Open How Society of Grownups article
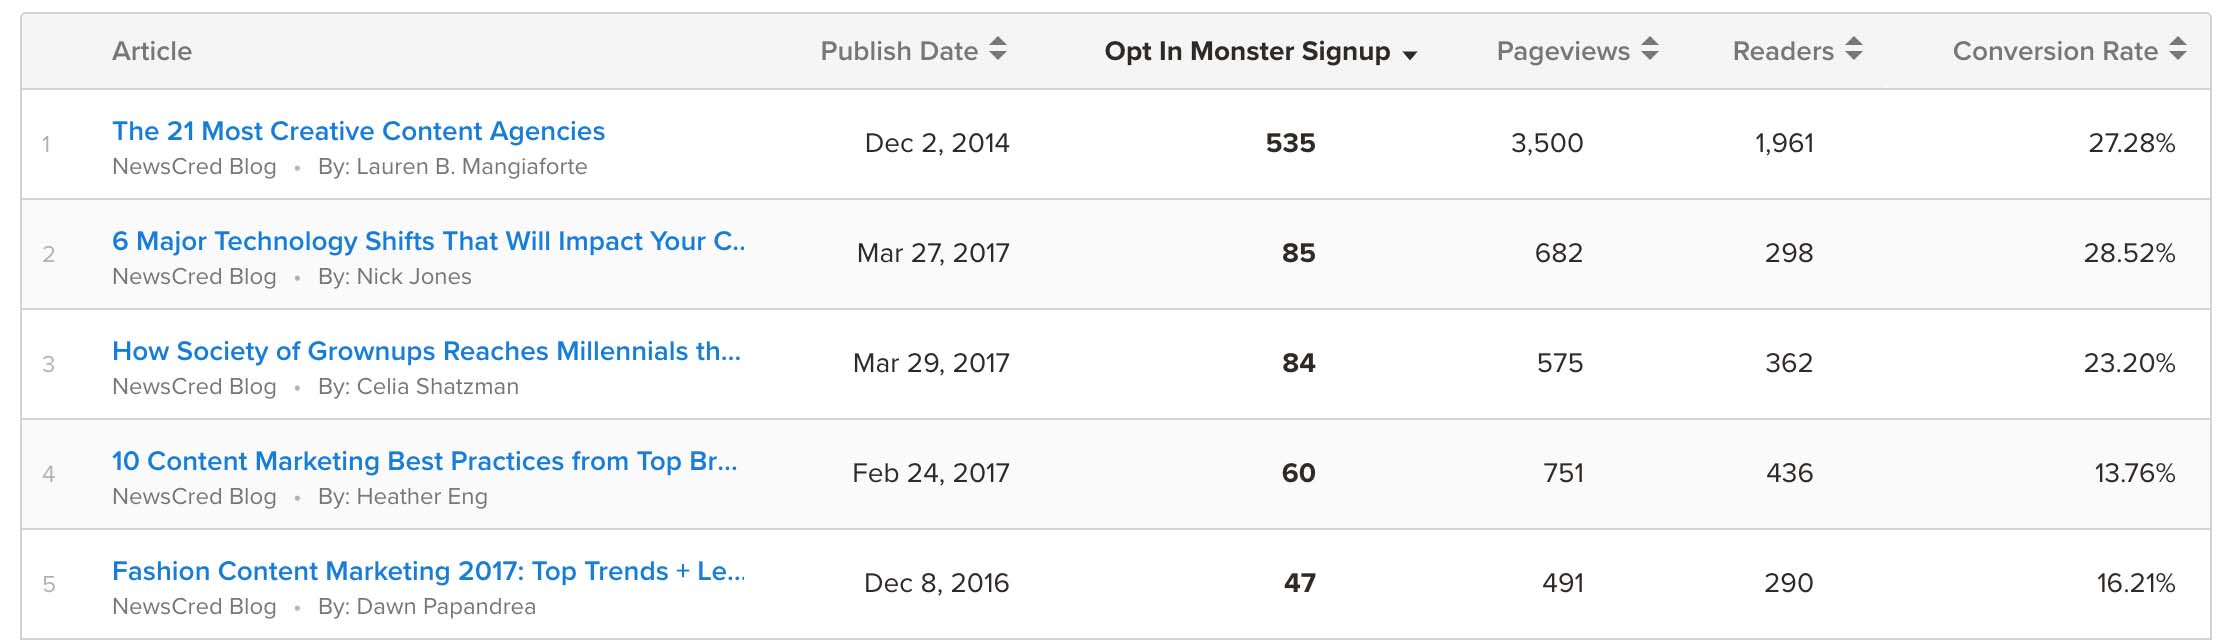 pyautogui.click(x=426, y=351)
